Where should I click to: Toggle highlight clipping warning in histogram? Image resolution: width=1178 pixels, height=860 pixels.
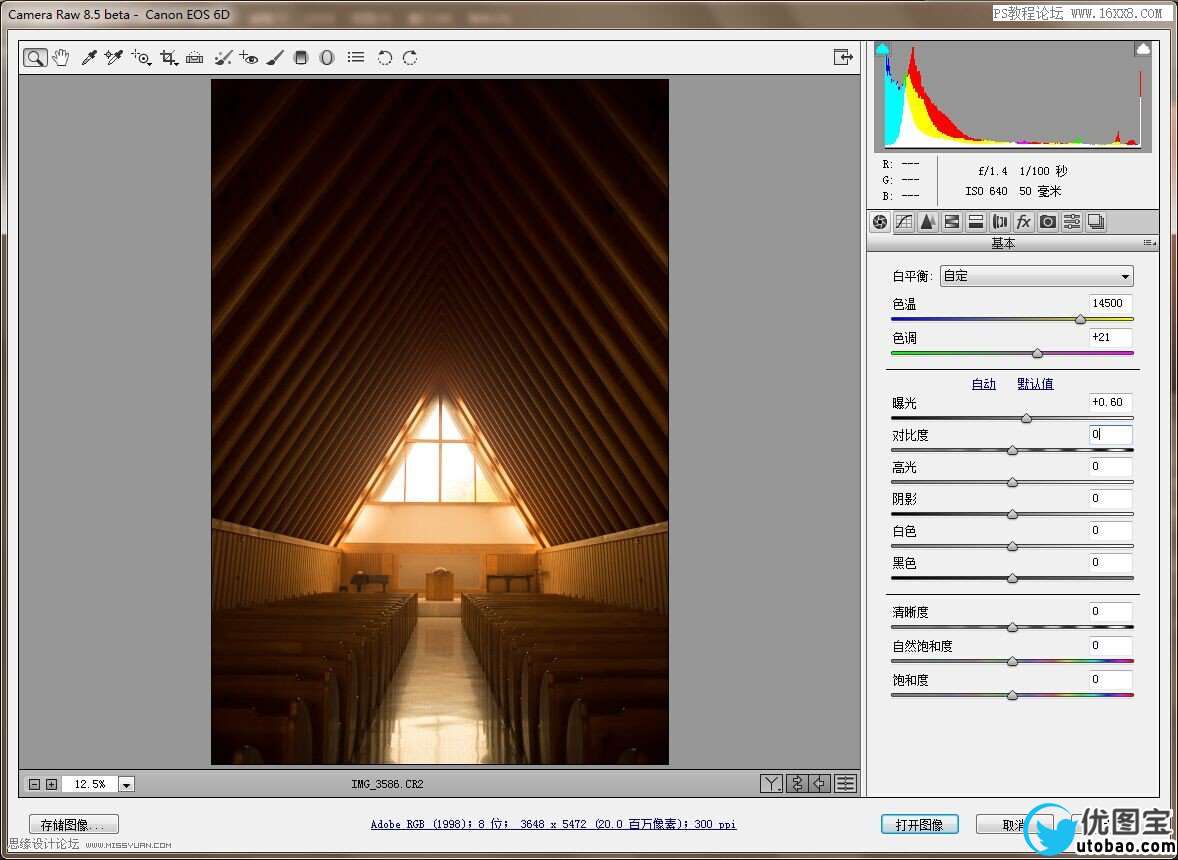(1143, 49)
